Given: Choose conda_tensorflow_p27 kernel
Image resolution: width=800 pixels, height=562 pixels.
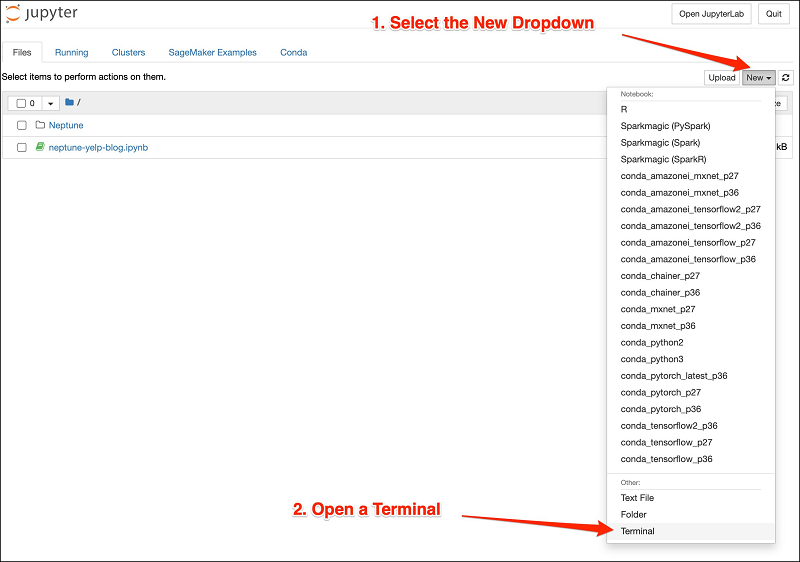Looking at the screenshot, I should point(691,443).
